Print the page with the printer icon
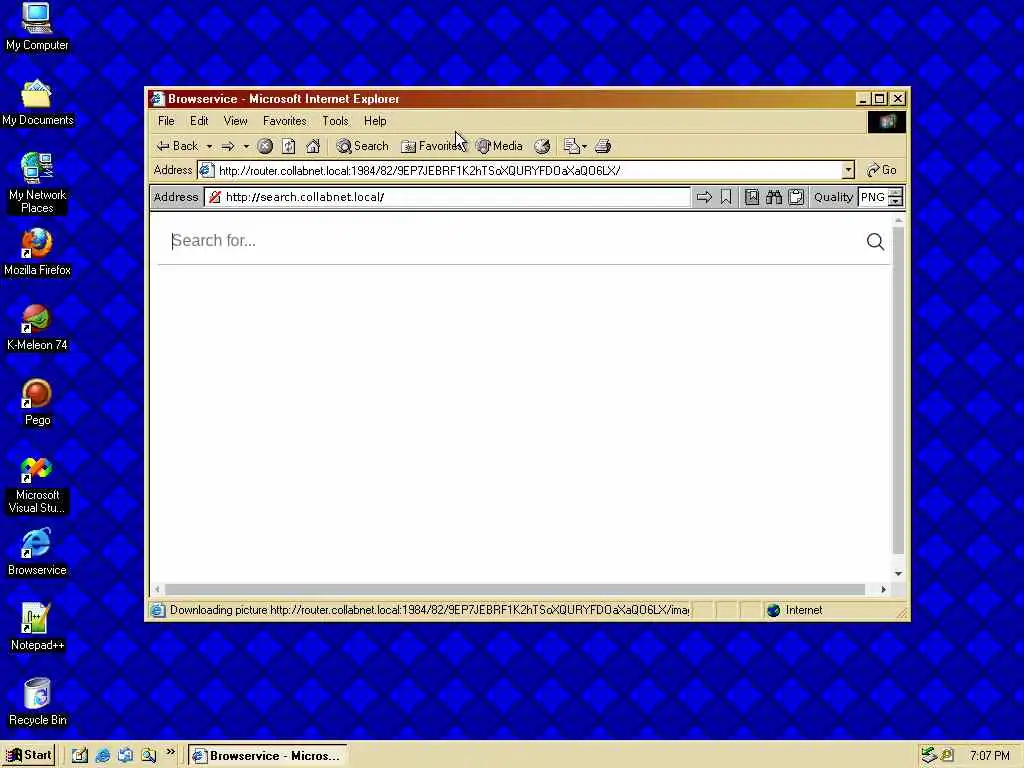This screenshot has height=768, width=1024. [603, 146]
